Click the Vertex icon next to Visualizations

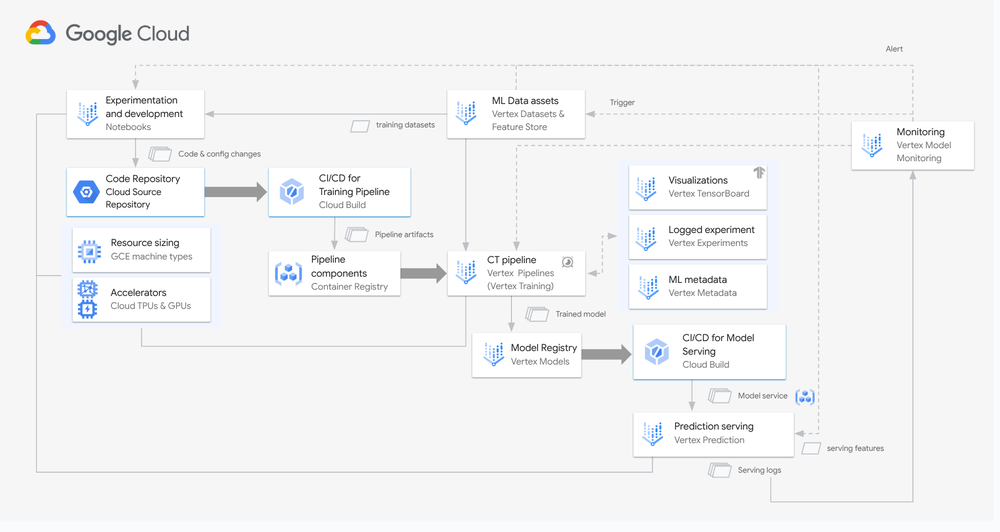tap(646, 189)
